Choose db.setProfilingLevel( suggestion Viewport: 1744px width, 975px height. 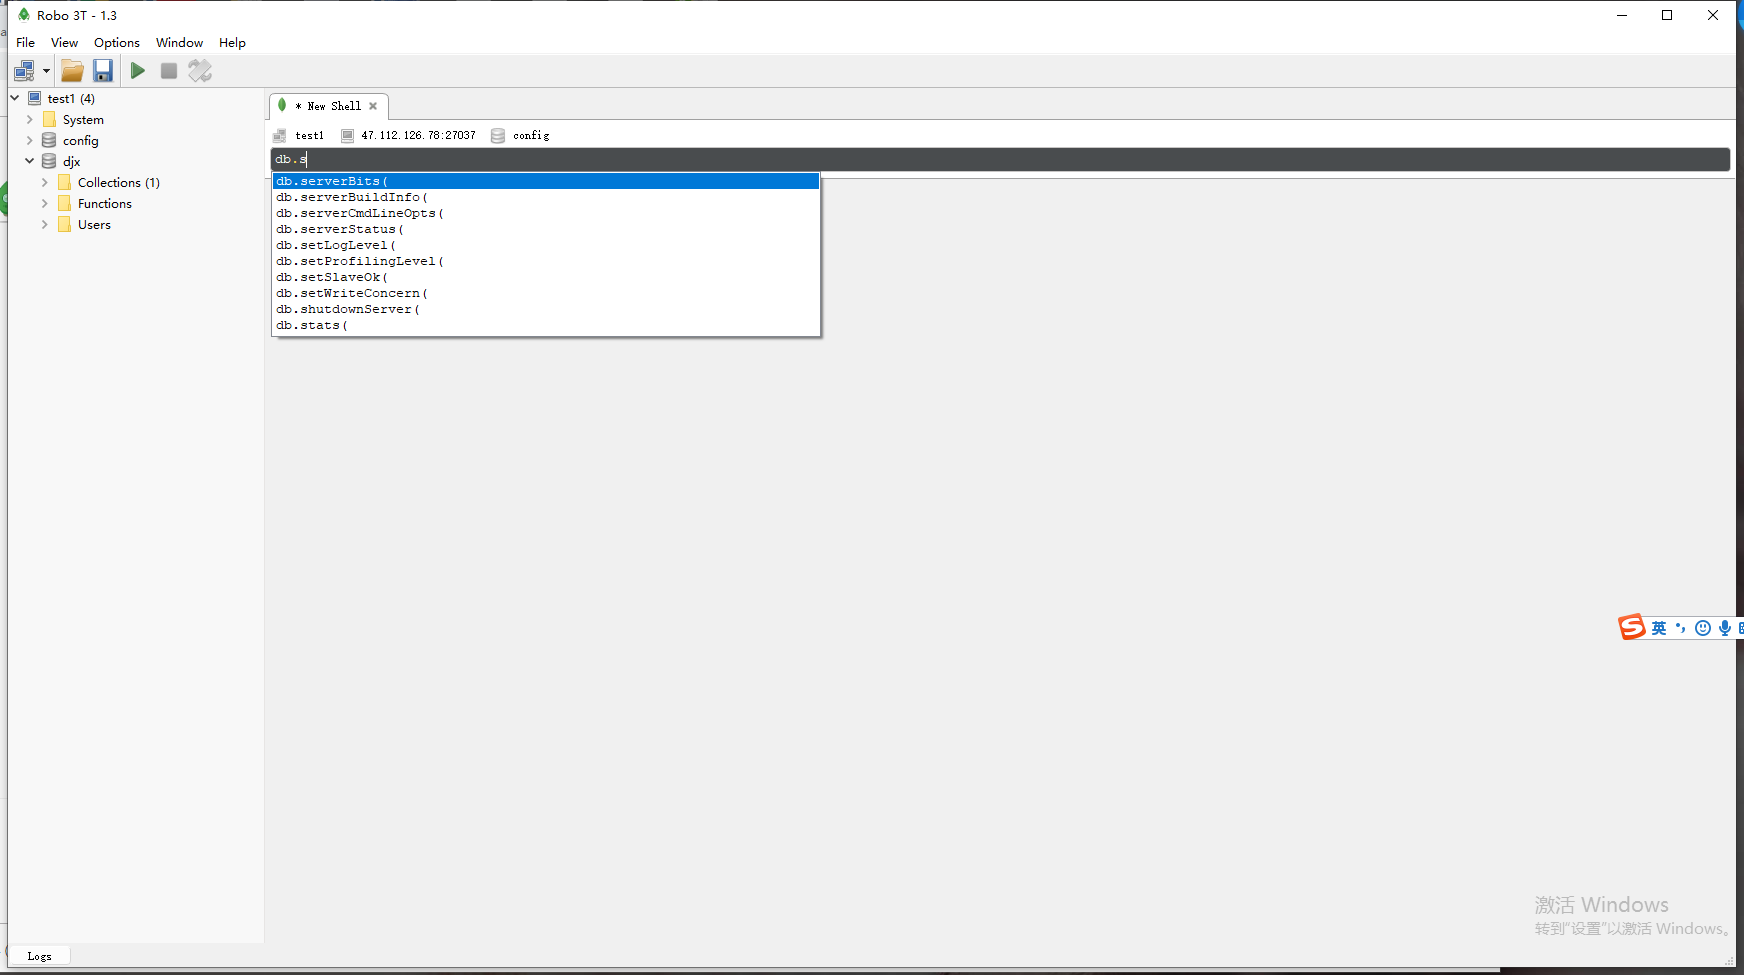(546, 261)
